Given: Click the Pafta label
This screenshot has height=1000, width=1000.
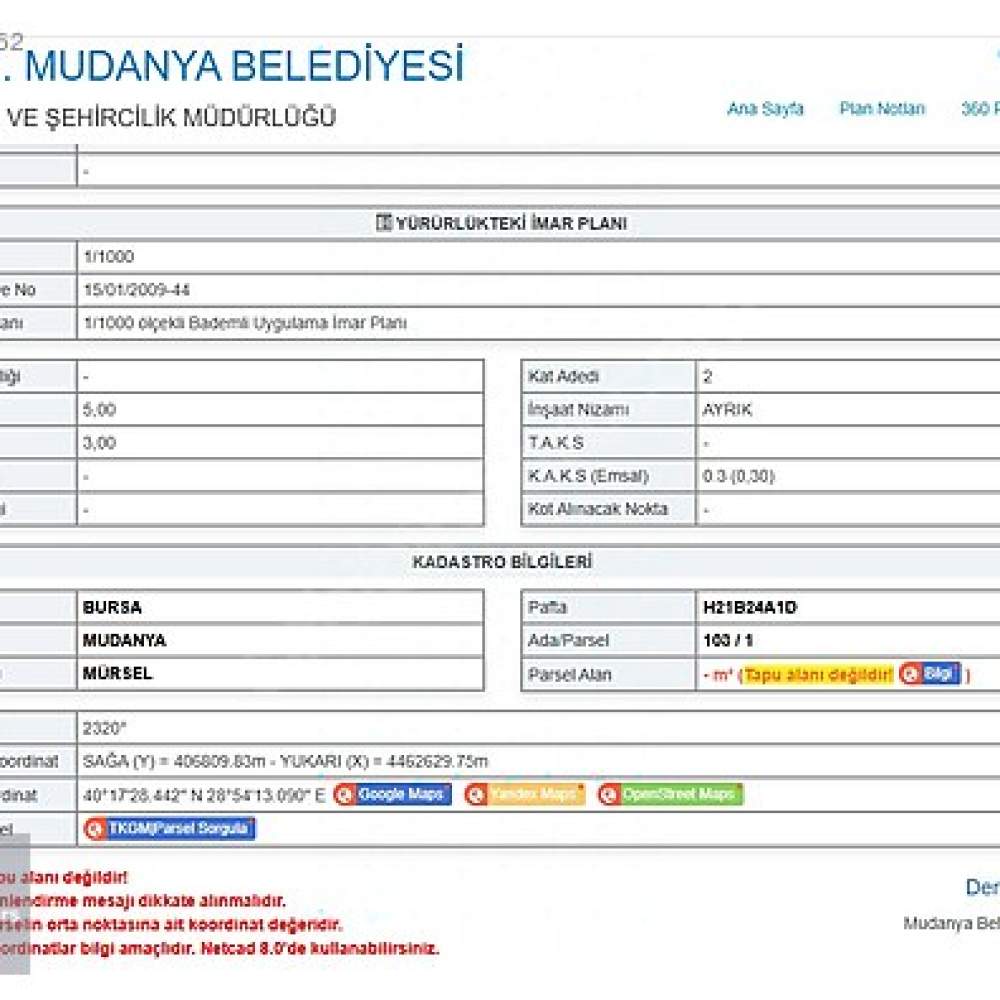Looking at the screenshot, I should pos(547,607).
